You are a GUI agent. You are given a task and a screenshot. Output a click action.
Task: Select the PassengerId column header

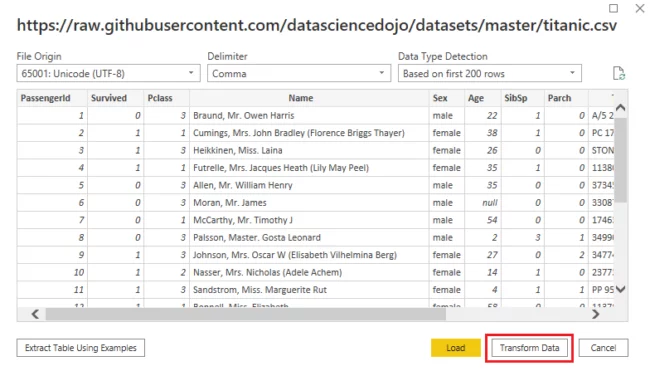pyautogui.click(x=52, y=98)
